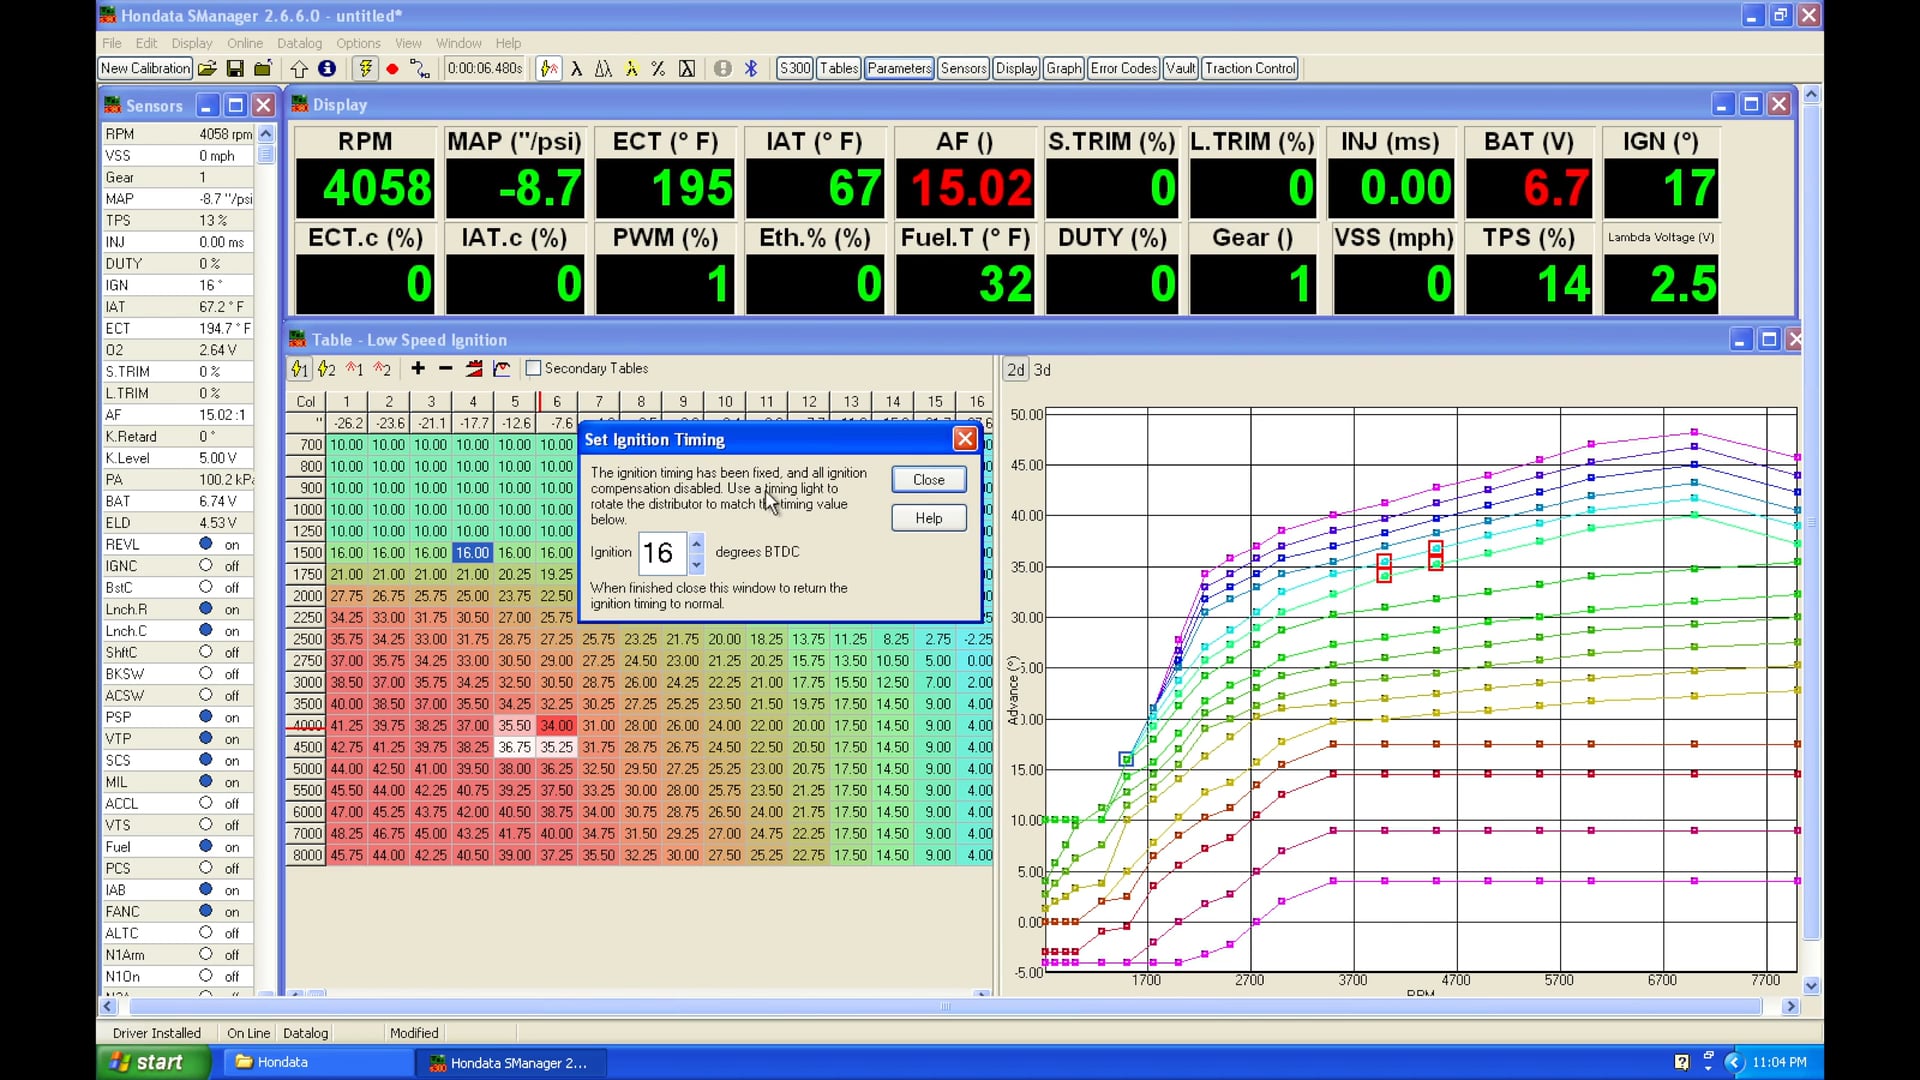Save the current calibration
The height and width of the screenshot is (1080, 1920).
pyautogui.click(x=235, y=68)
